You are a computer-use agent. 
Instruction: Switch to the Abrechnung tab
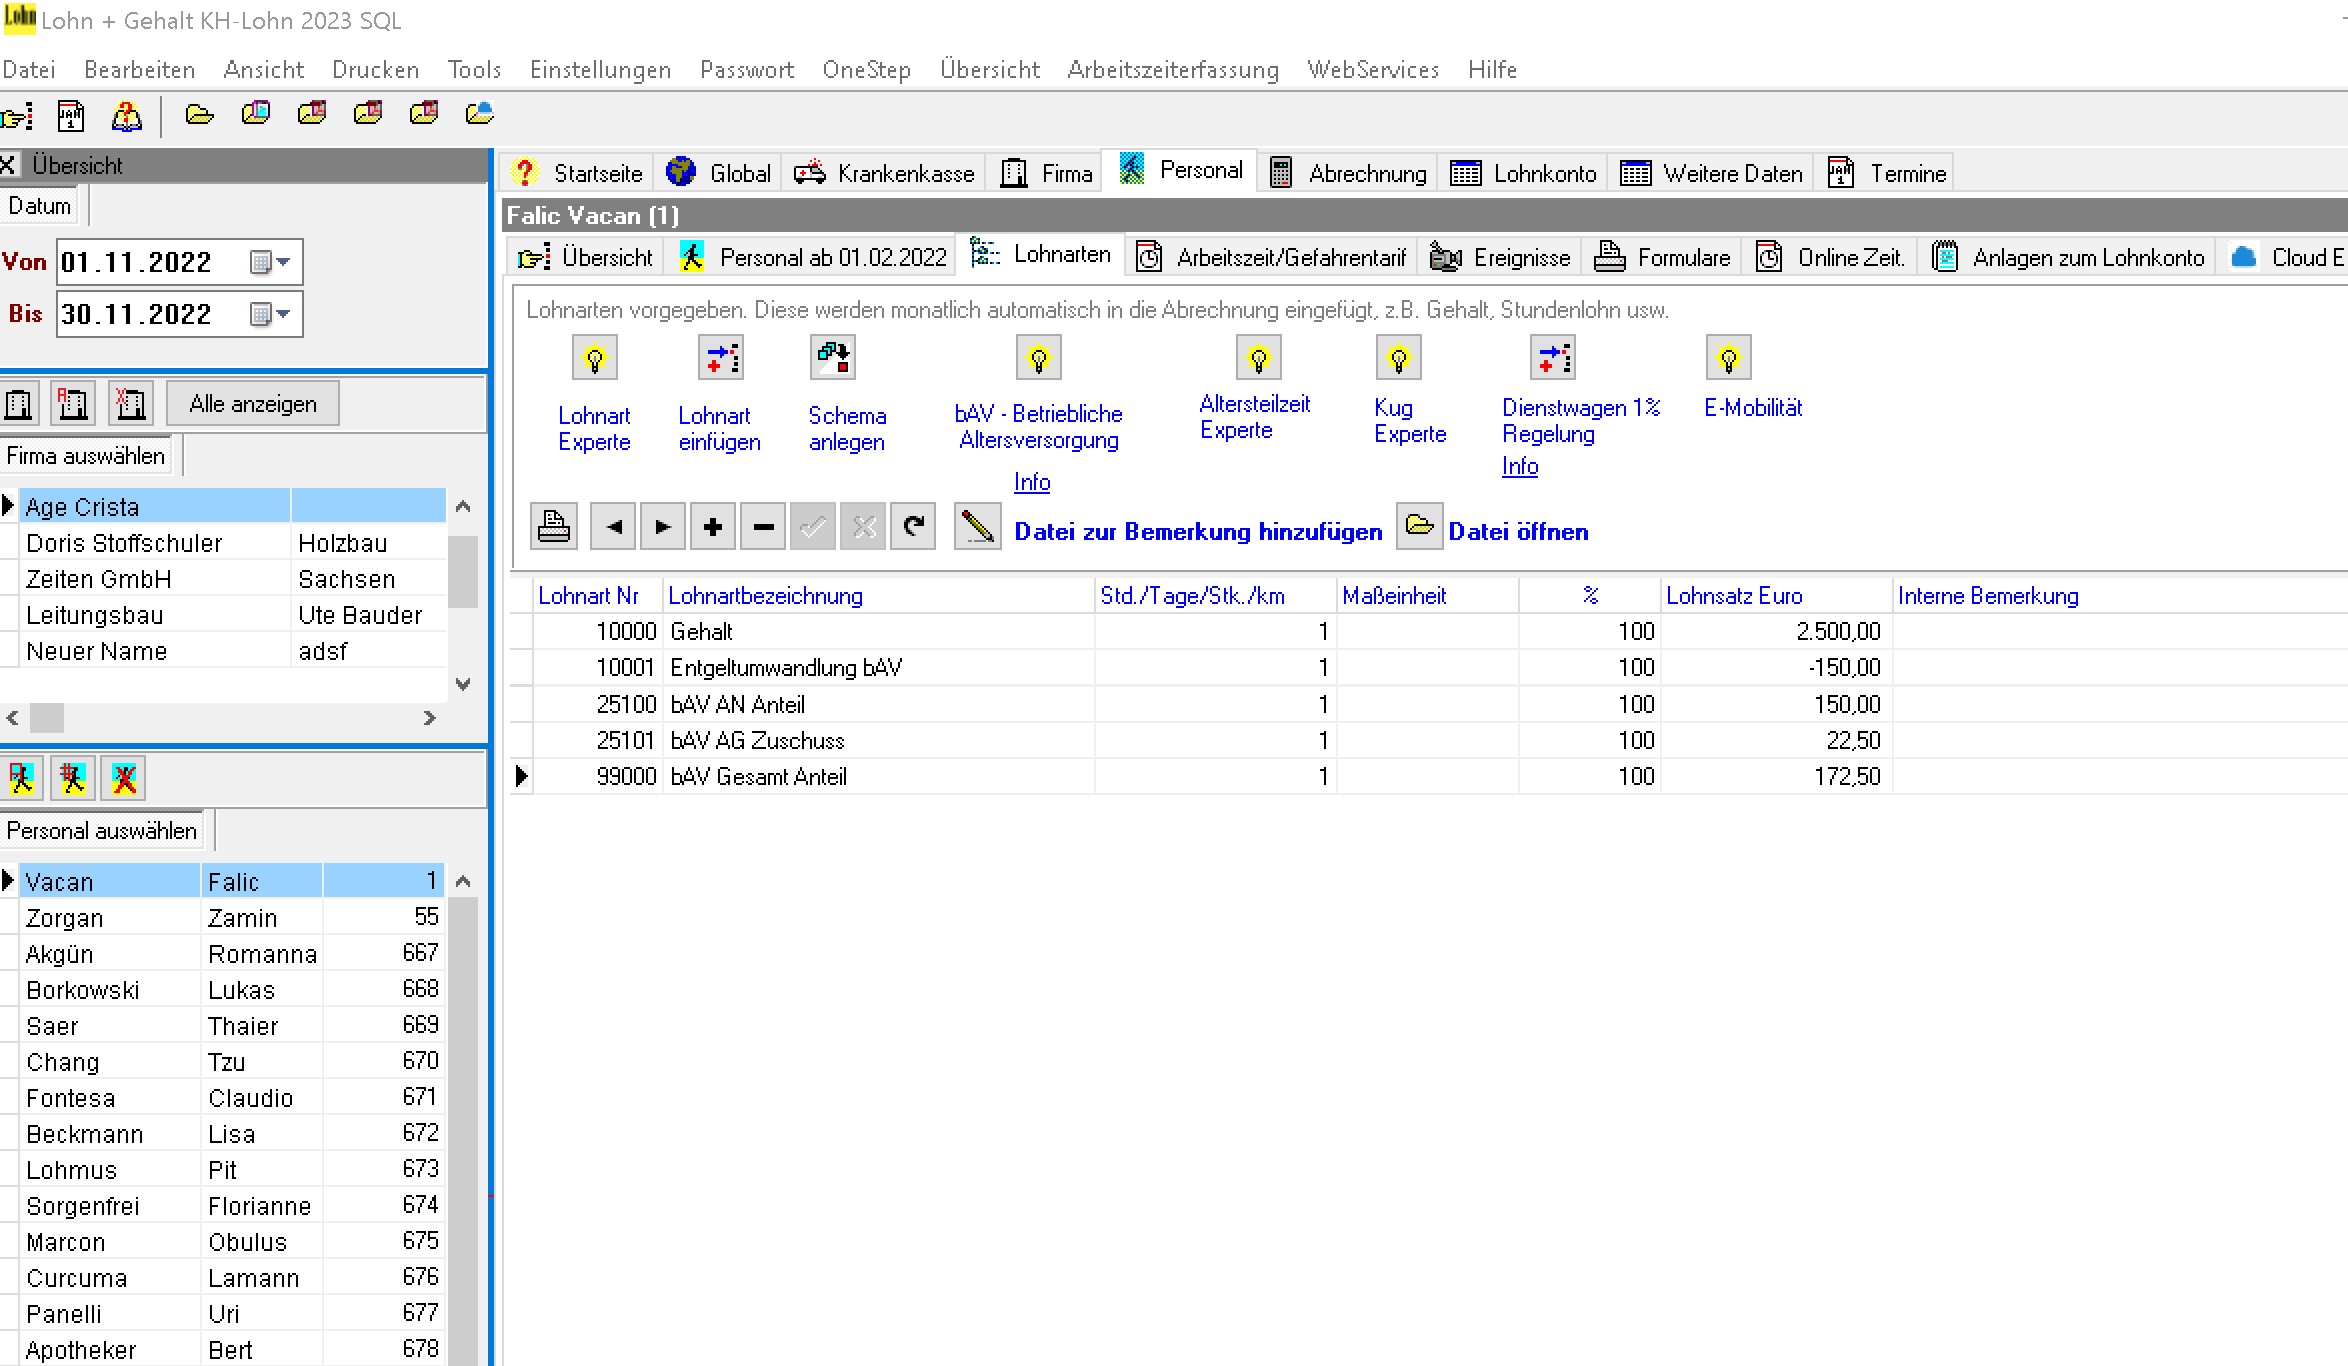coord(1348,173)
